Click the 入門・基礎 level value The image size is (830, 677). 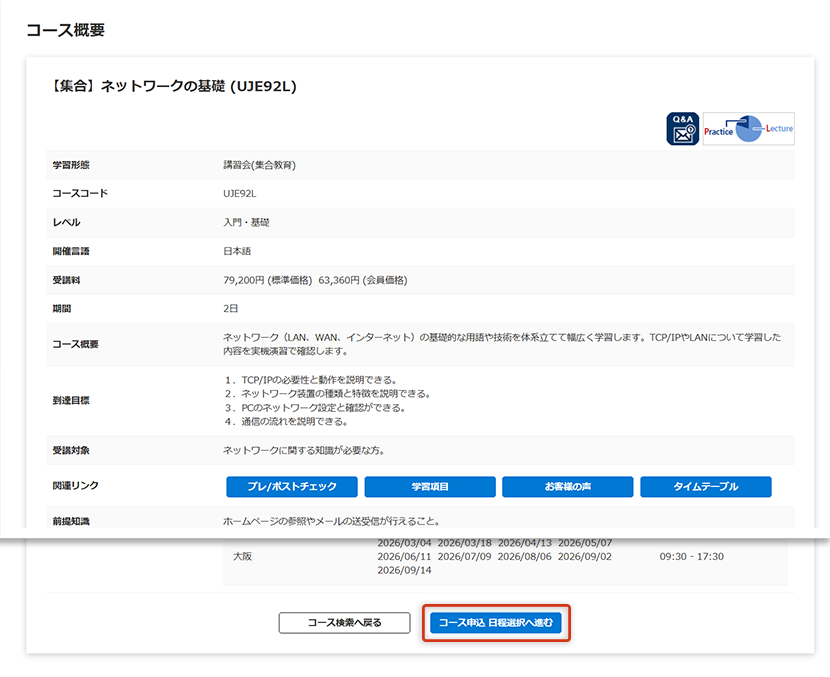click(246, 222)
